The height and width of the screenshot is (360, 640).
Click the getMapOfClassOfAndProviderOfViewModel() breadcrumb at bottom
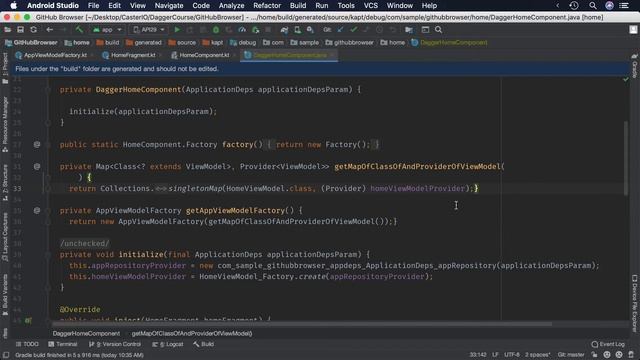coord(192,333)
